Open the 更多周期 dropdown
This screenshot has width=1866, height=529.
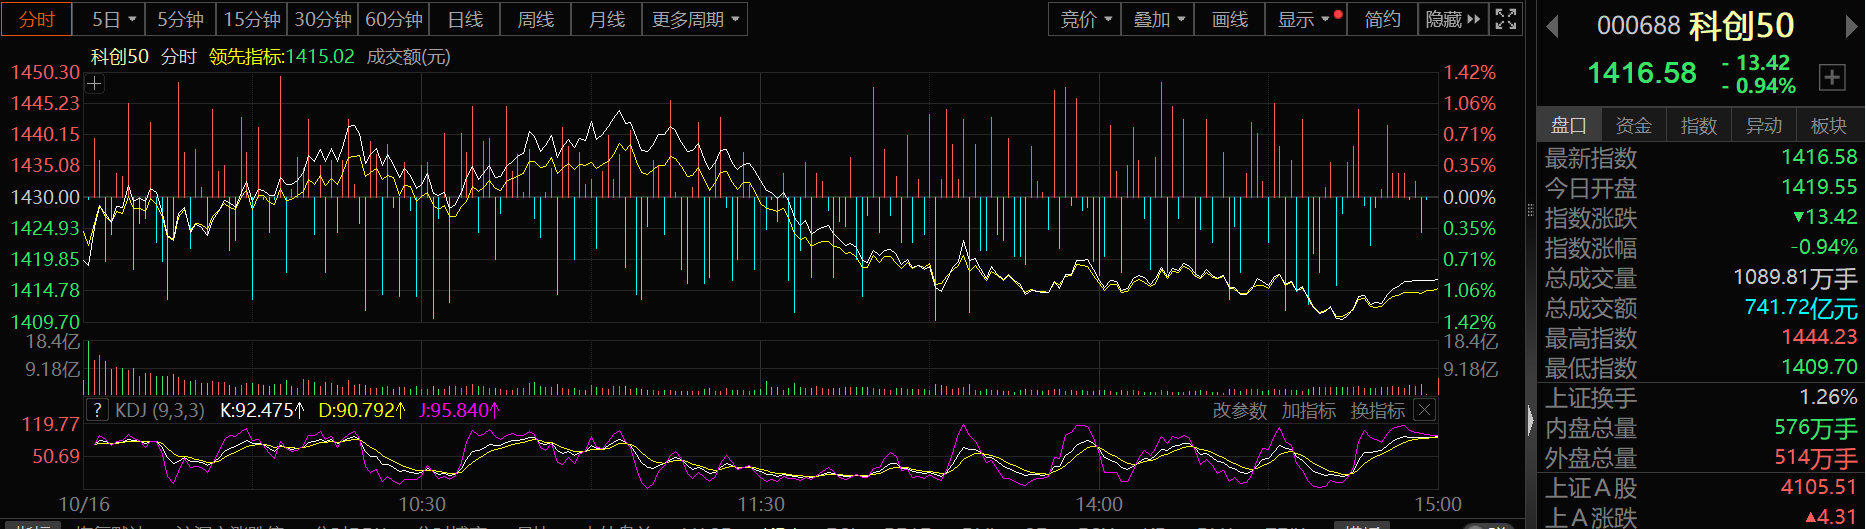tap(695, 19)
